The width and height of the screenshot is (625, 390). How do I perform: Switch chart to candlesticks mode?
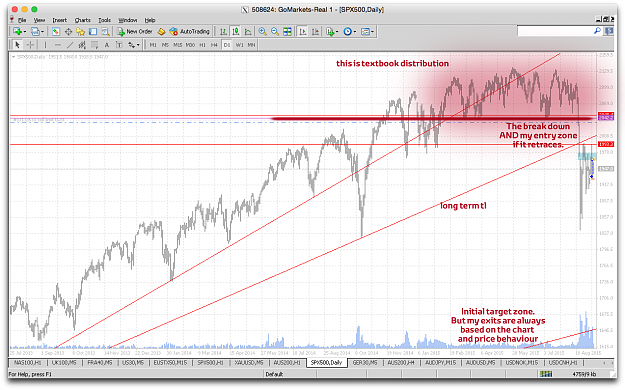click(236, 32)
